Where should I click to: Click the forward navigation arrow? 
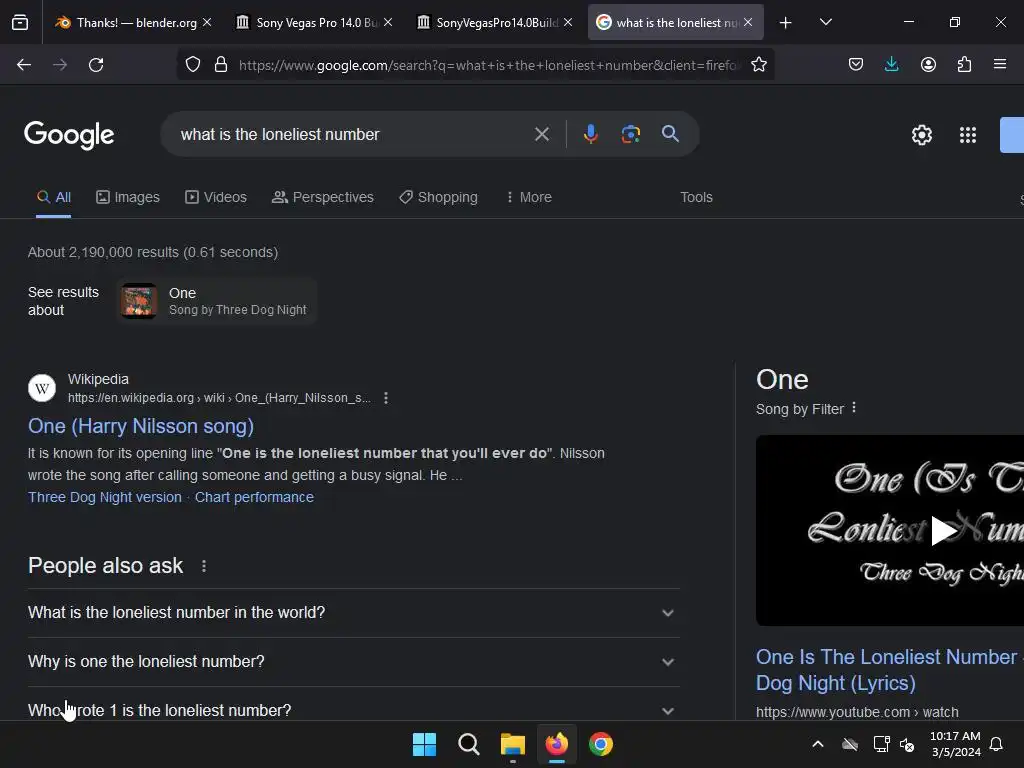60,65
